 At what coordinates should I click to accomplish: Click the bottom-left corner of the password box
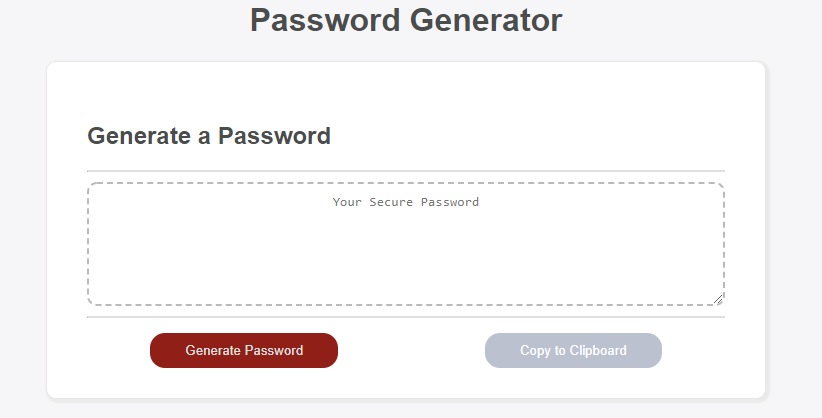[x=90, y=303]
